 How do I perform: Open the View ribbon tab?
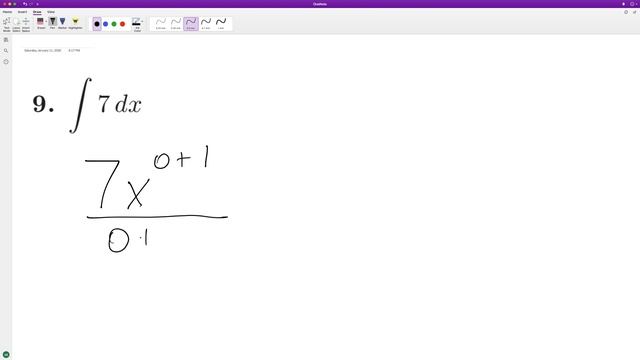click(x=51, y=12)
